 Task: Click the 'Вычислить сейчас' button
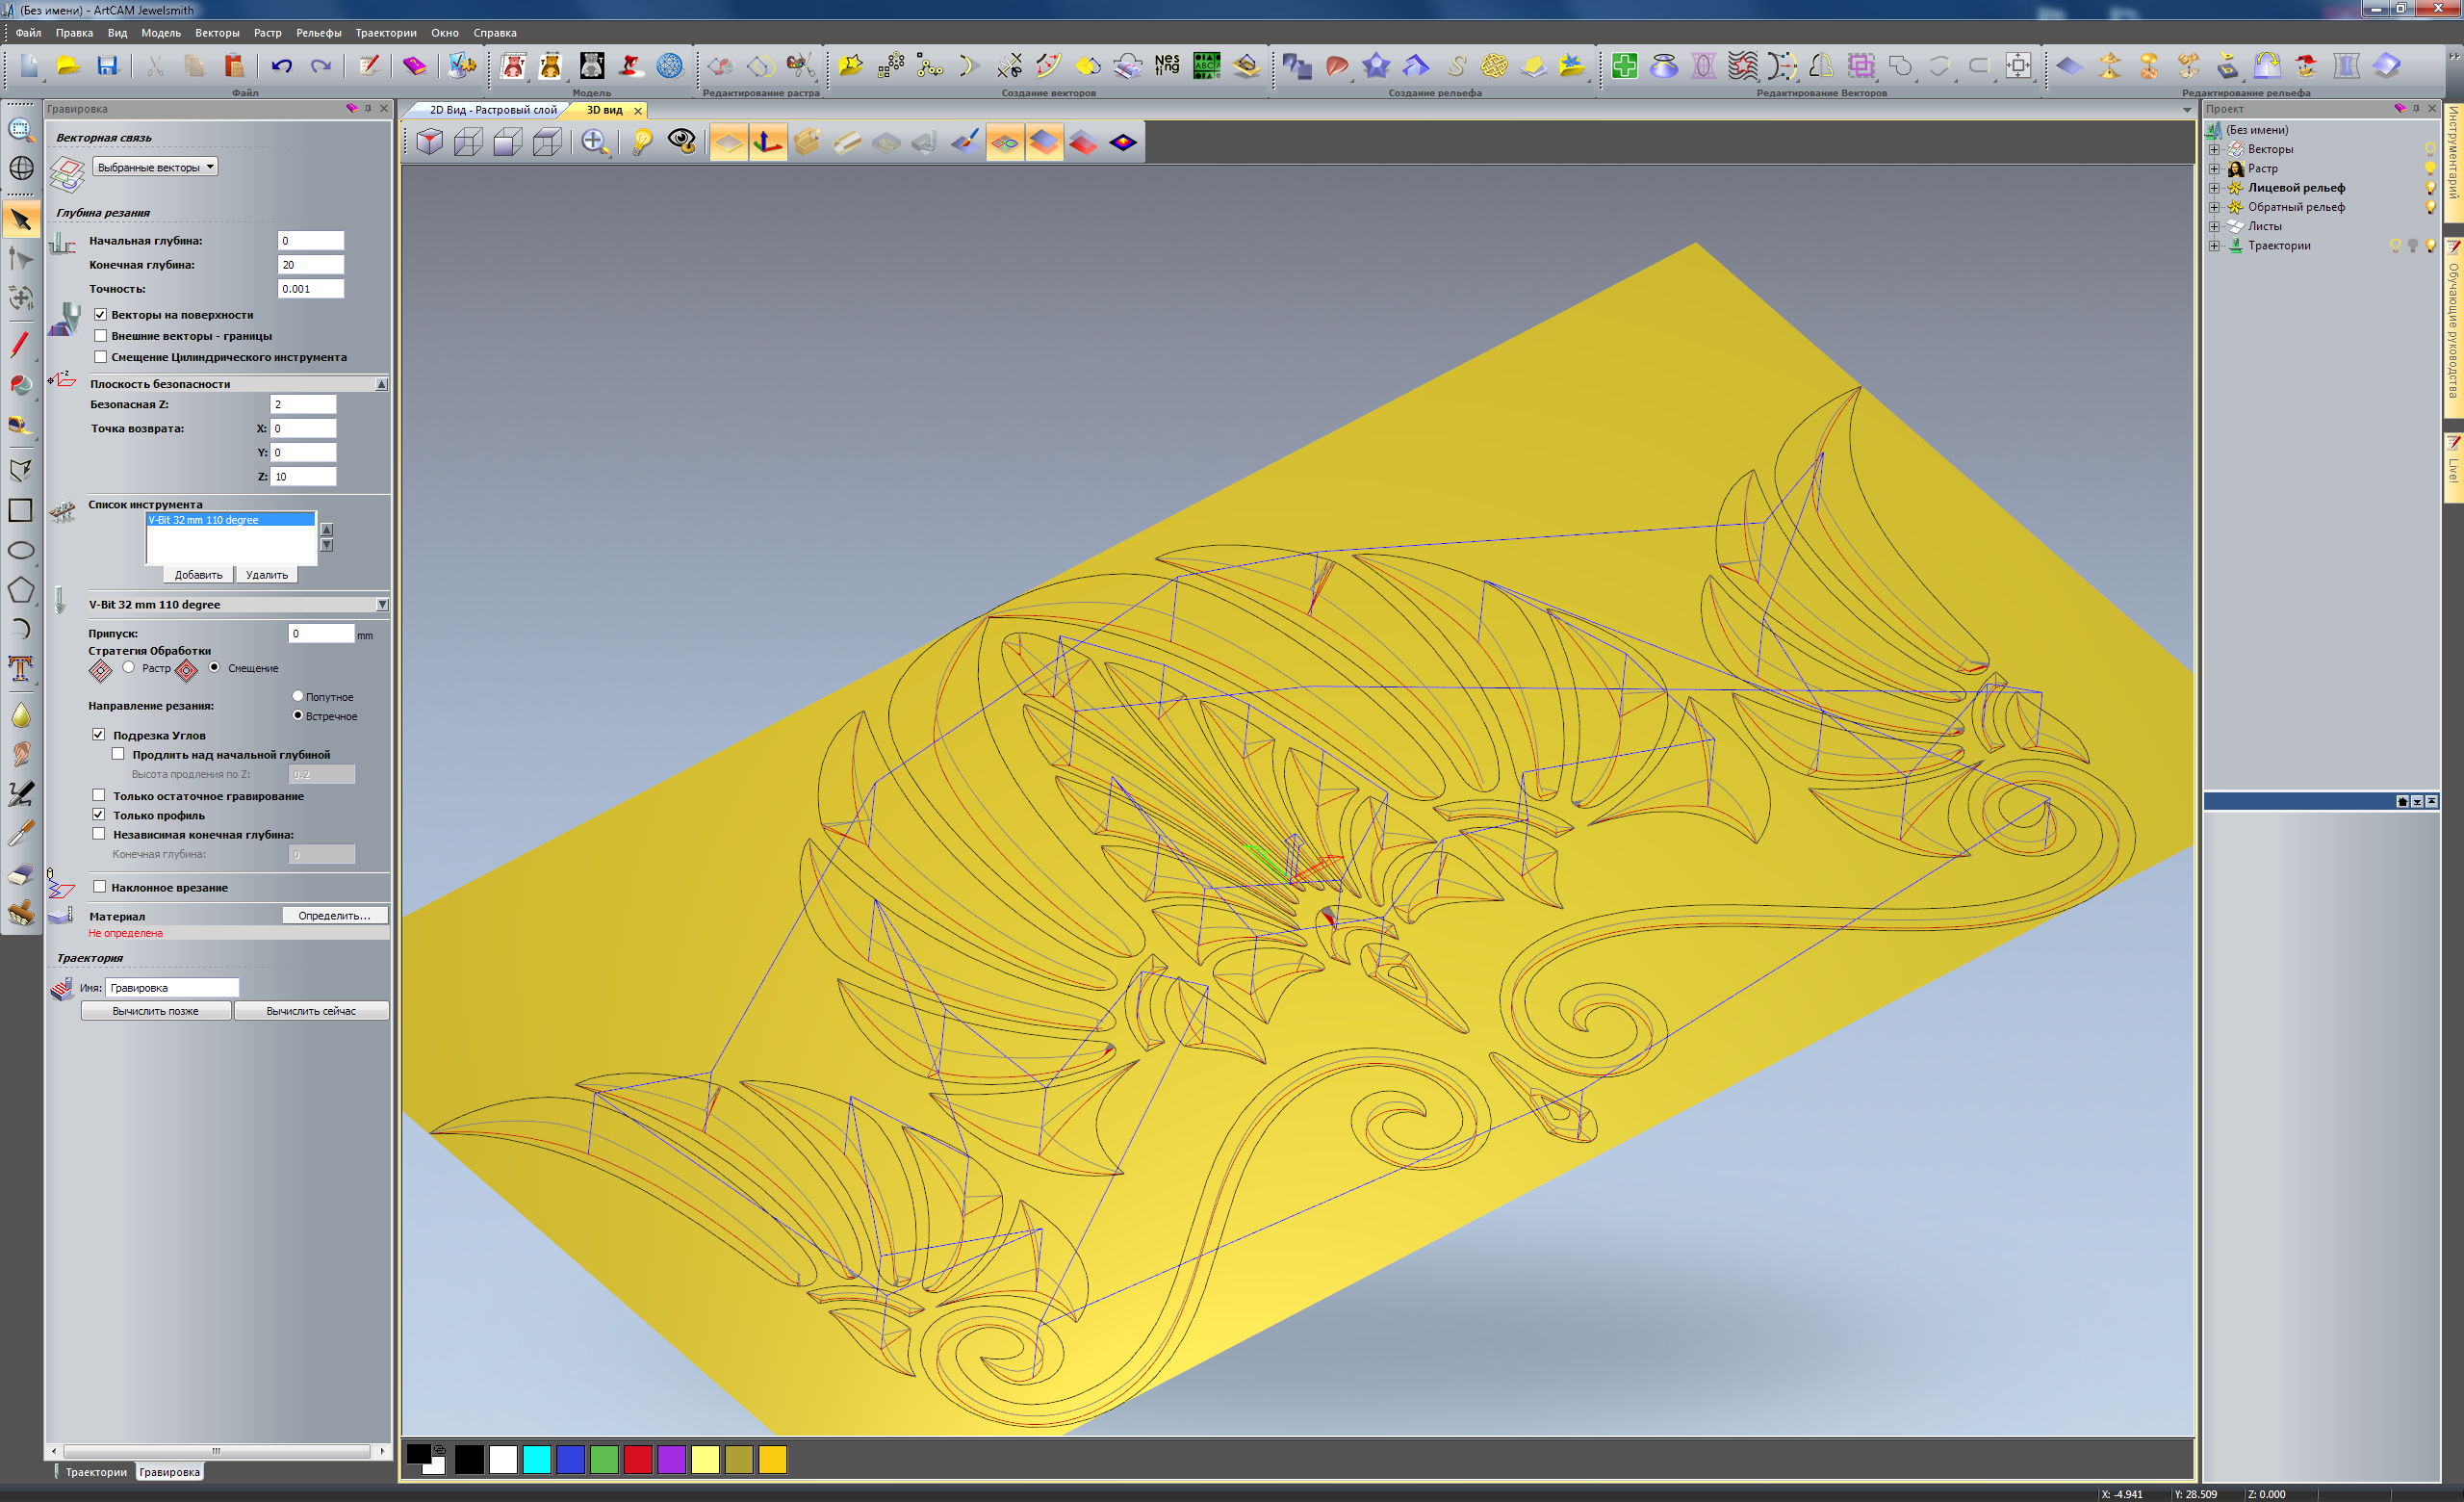tap(310, 1011)
